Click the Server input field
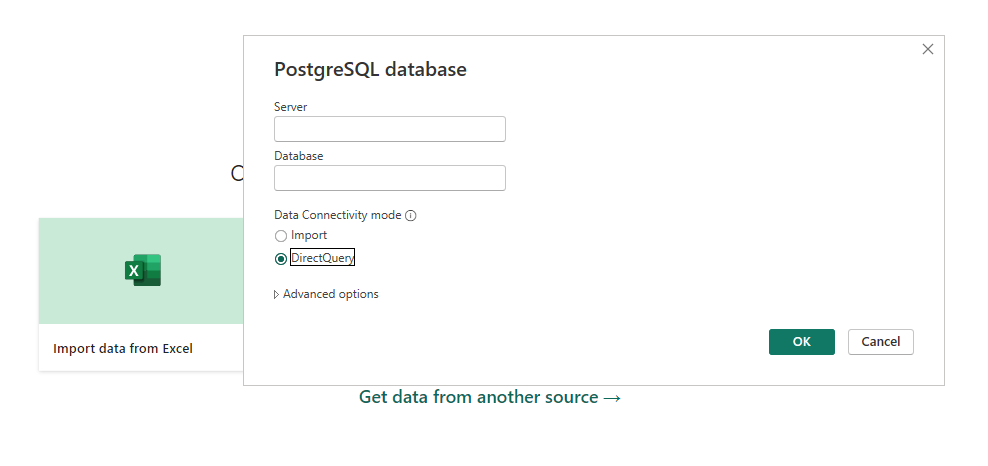Screen dimensions: 988x466 [x=389, y=129]
